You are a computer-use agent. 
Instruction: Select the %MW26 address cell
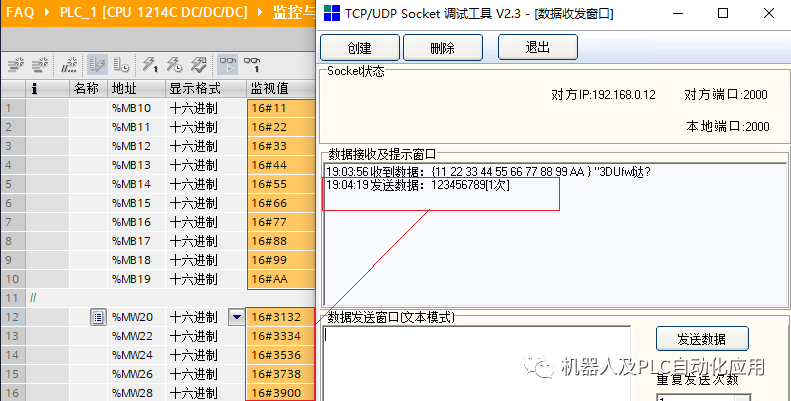pyautogui.click(x=136, y=374)
